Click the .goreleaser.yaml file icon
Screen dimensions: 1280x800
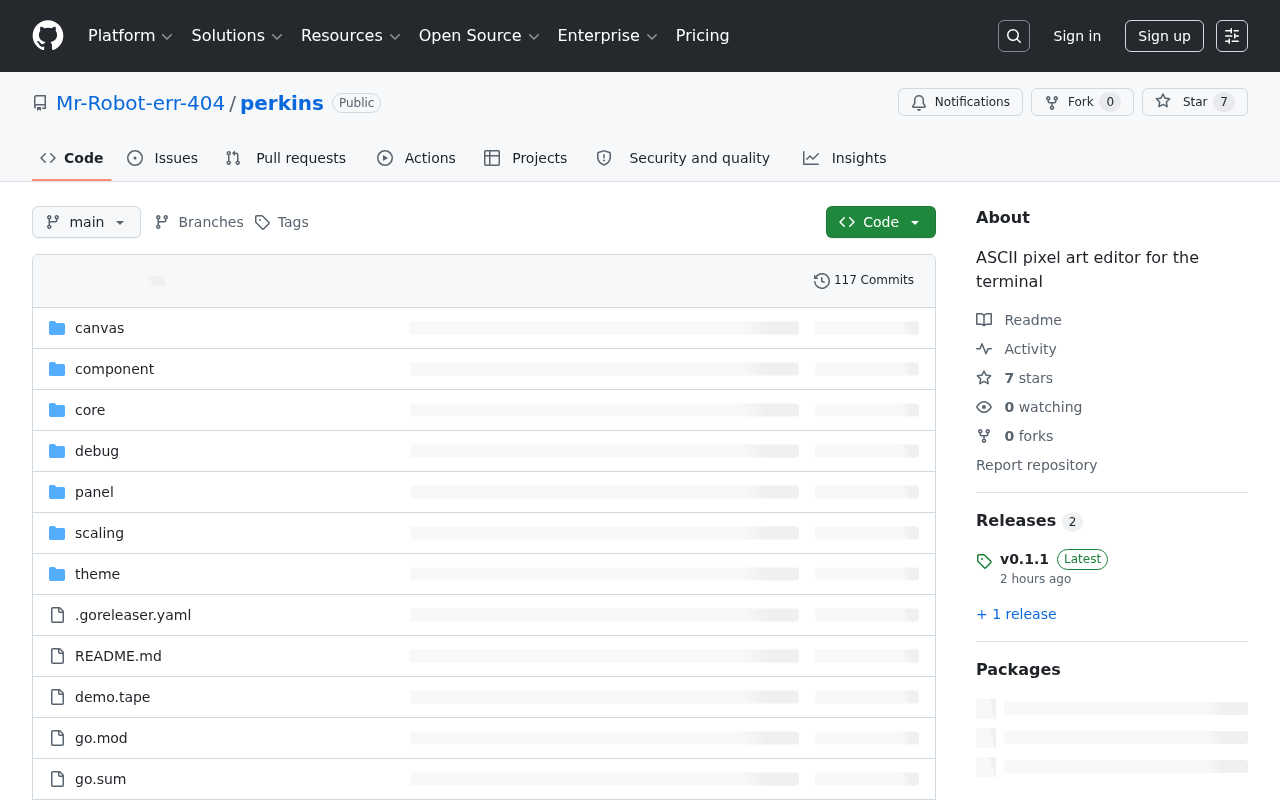(57, 615)
